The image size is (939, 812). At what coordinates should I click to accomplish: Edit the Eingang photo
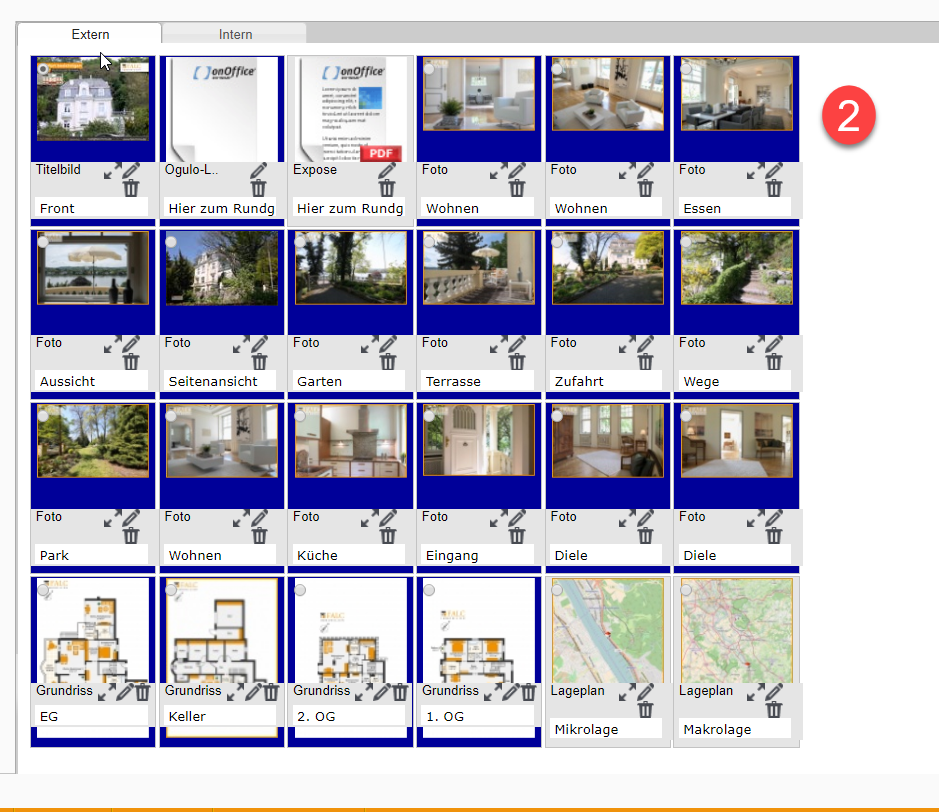click(x=517, y=518)
